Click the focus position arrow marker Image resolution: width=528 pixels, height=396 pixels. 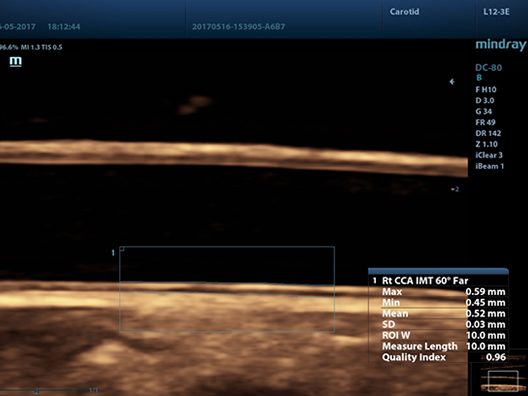pos(452,81)
